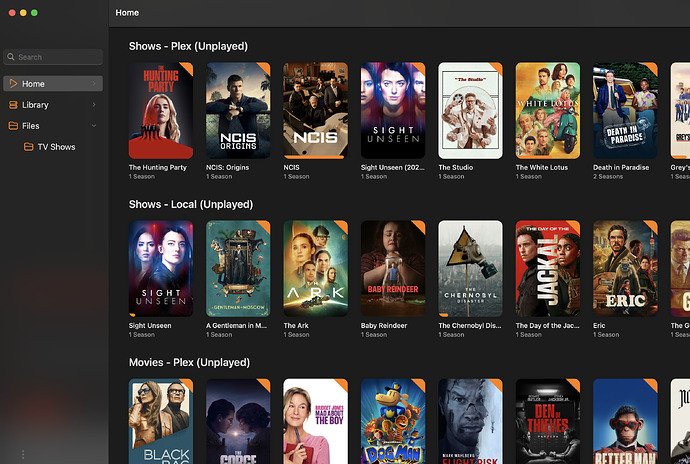Viewport: 690px width, 464px height.
Task: Click the Shows - Local (Unplayed) heading
Action: 191,204
